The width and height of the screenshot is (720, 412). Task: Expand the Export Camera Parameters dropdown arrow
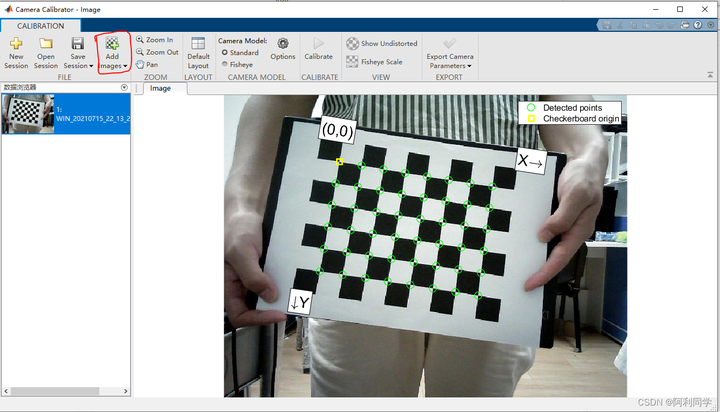469,66
